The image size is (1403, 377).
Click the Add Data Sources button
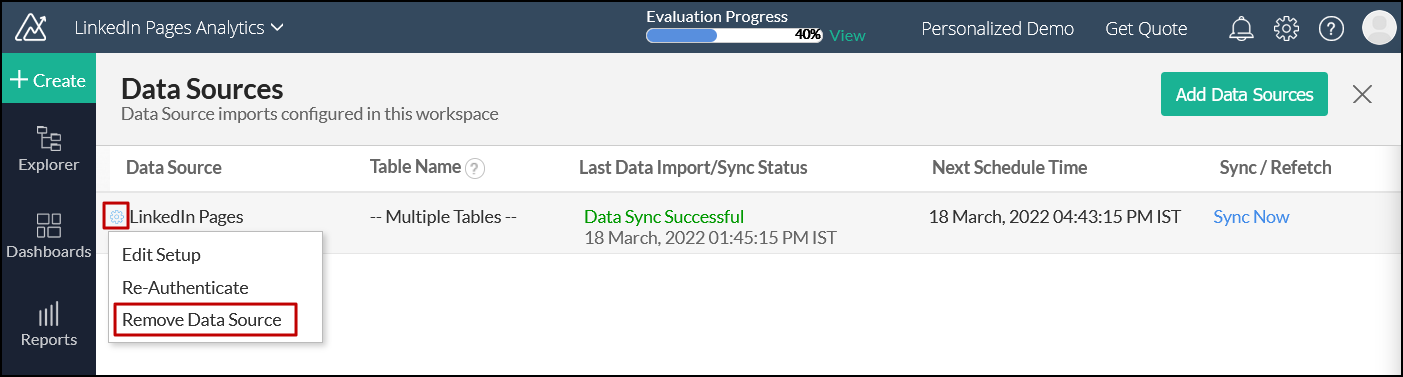tap(1244, 95)
